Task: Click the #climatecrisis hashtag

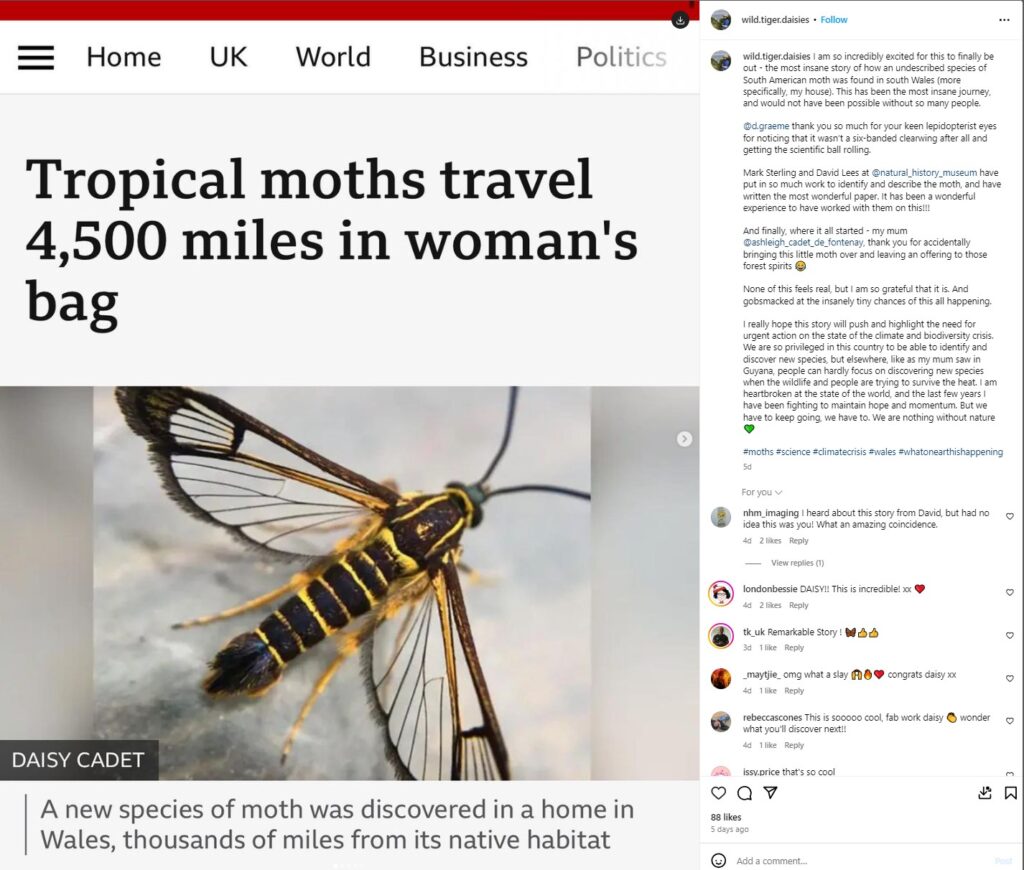Action: (838, 452)
